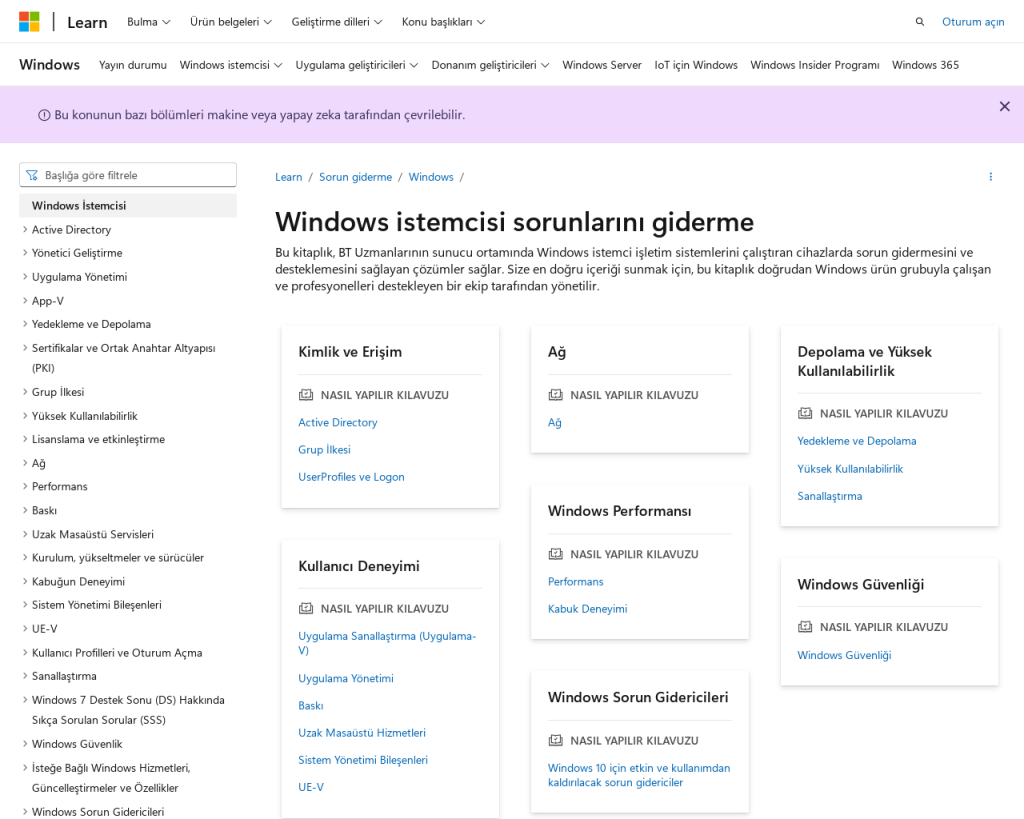Expand Active Directory in the sidebar tree
This screenshot has height=819, width=1024.
(25, 229)
